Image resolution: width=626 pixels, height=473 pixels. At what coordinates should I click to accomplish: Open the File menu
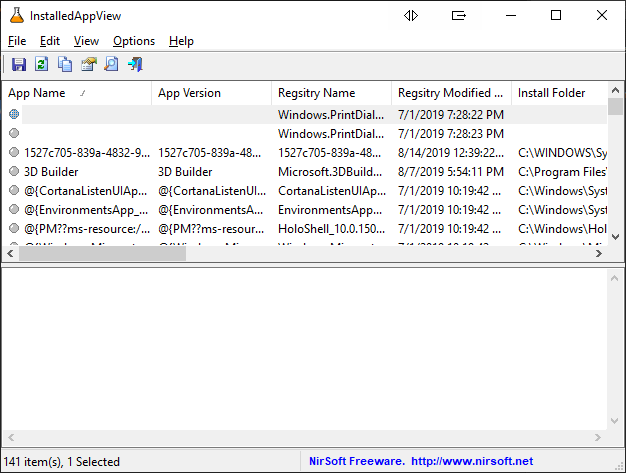[x=17, y=41]
